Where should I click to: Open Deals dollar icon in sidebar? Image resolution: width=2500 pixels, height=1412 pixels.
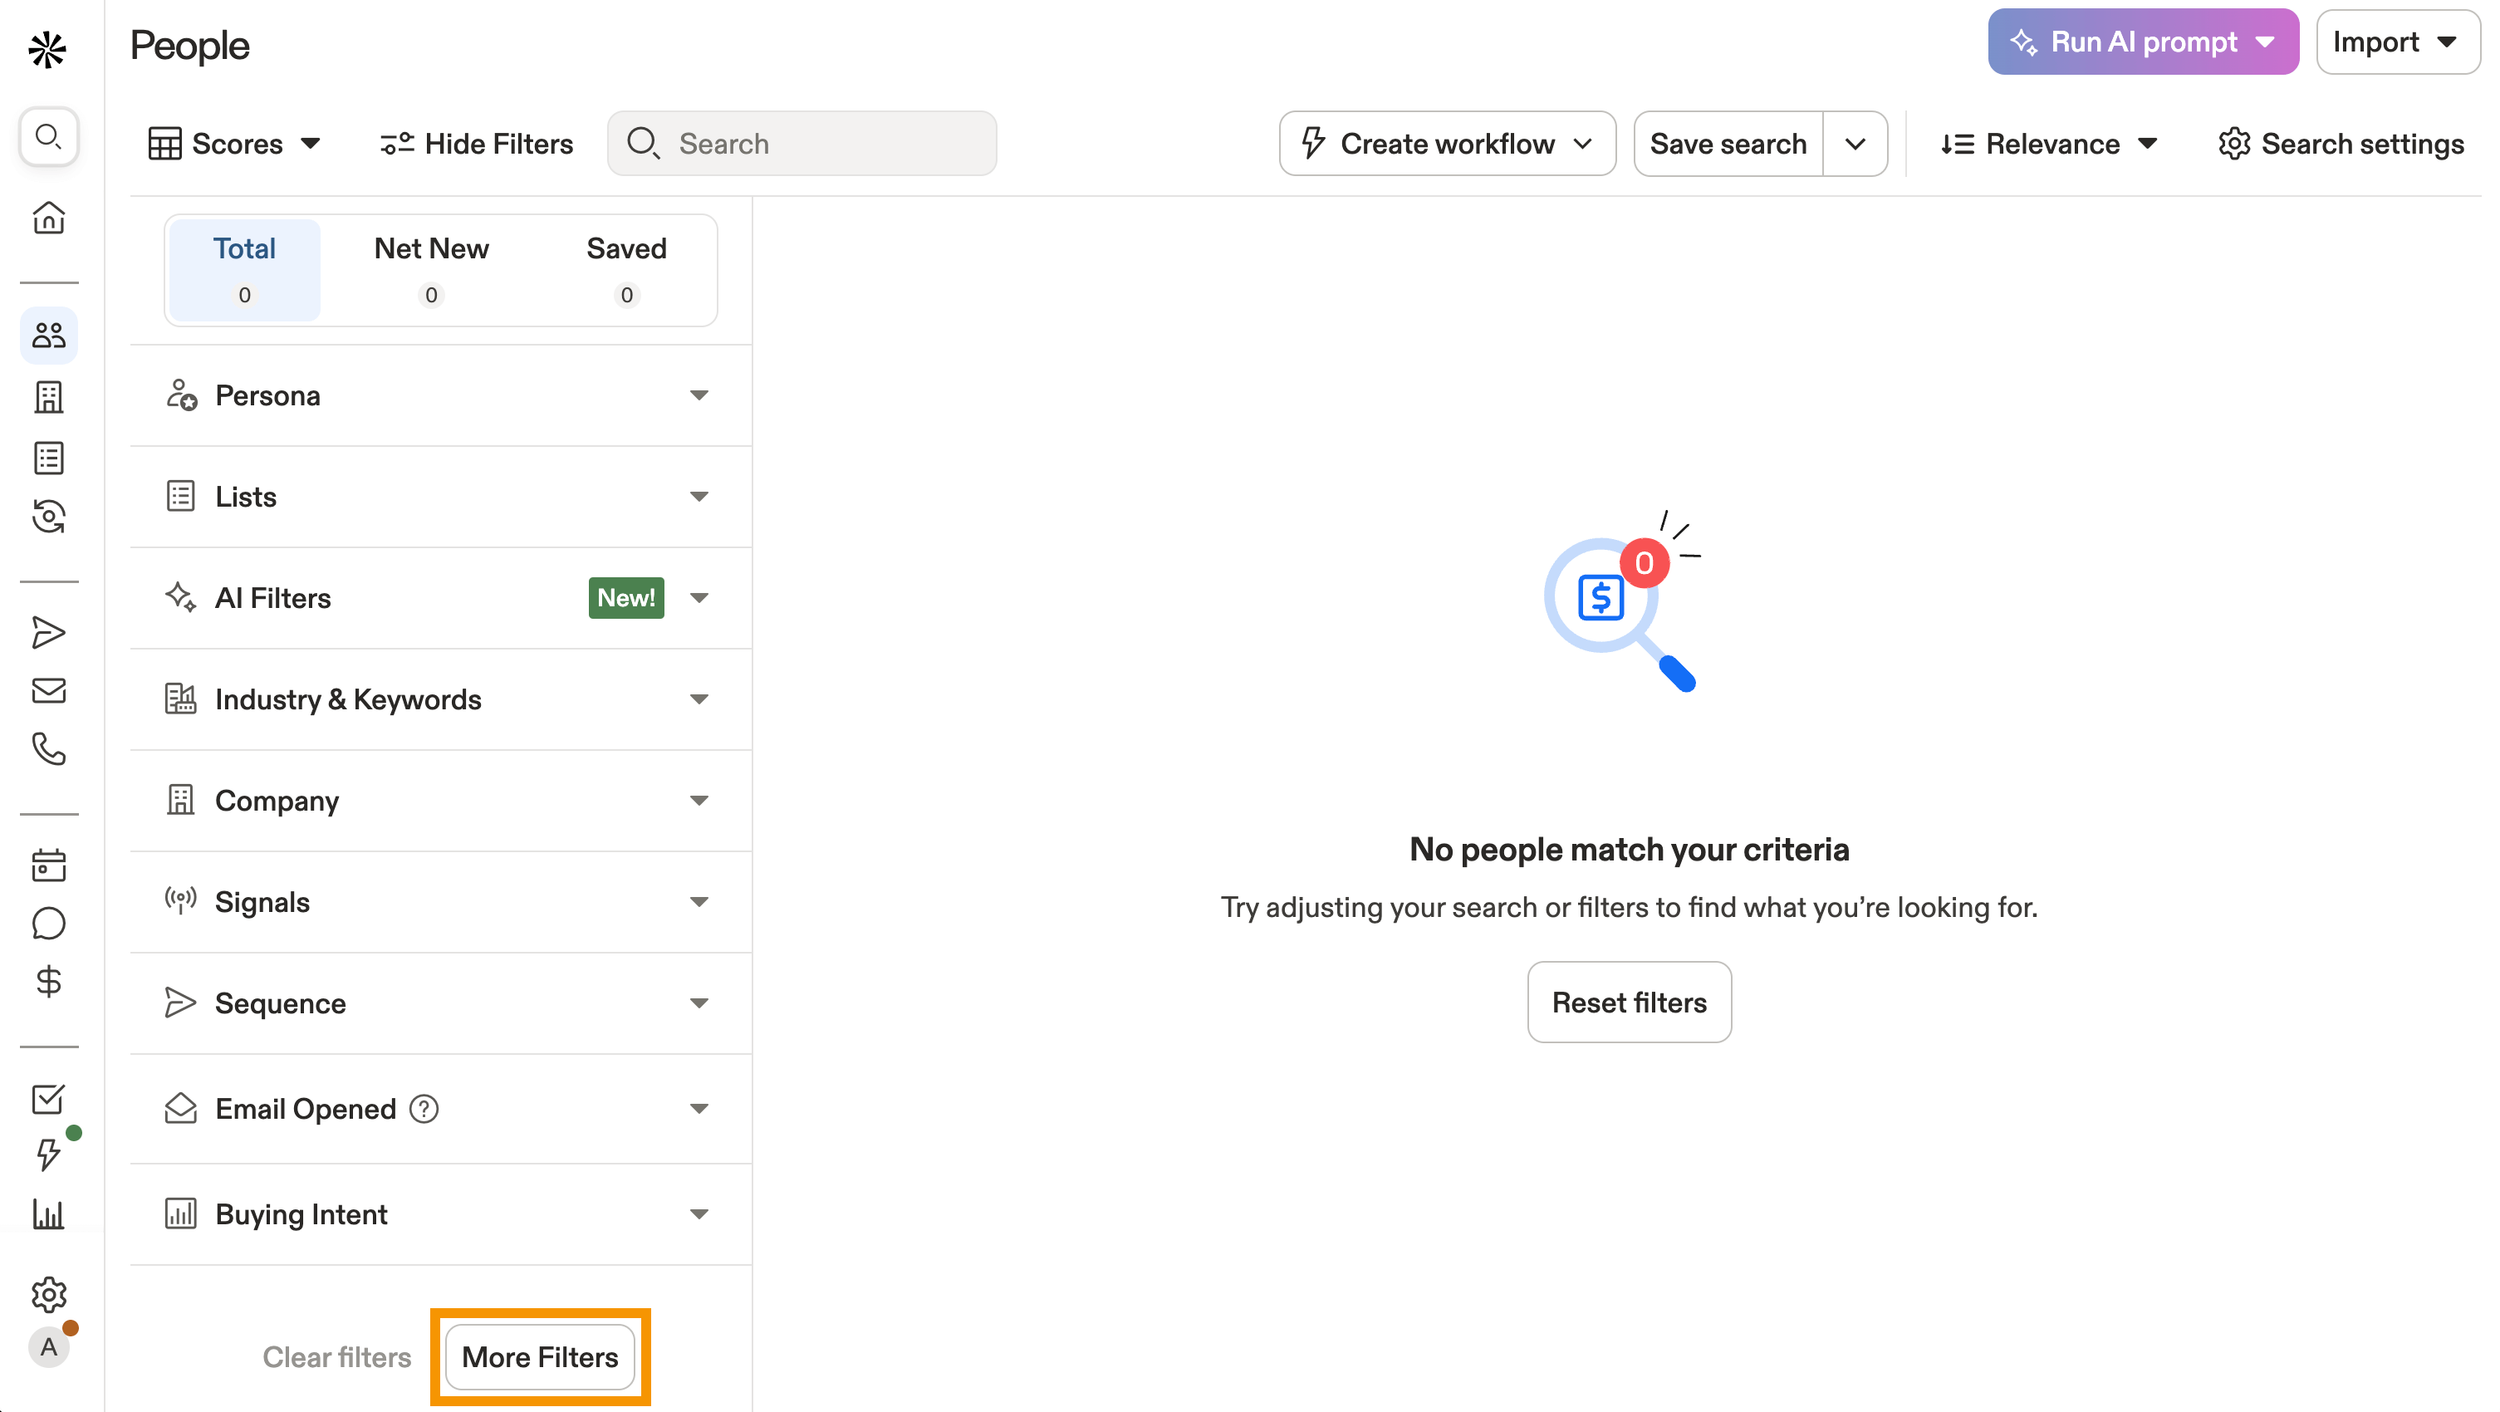[48, 982]
